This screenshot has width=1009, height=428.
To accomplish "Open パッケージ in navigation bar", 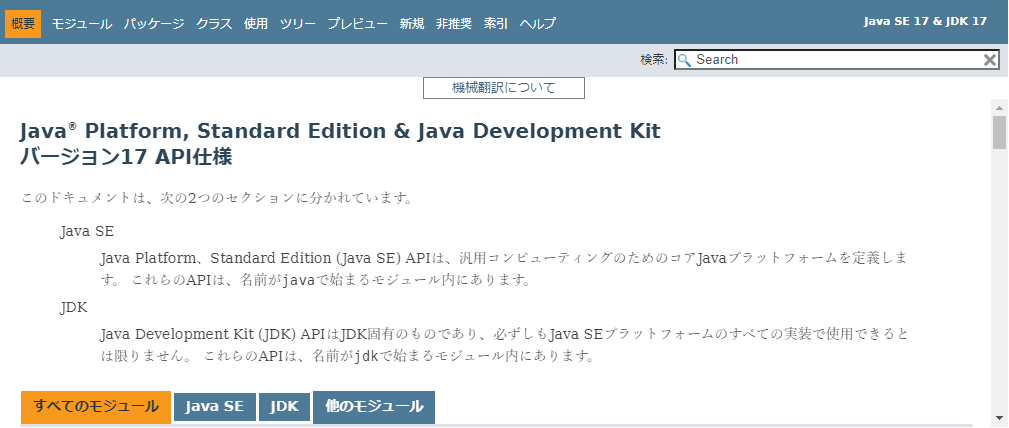I will click(154, 24).
